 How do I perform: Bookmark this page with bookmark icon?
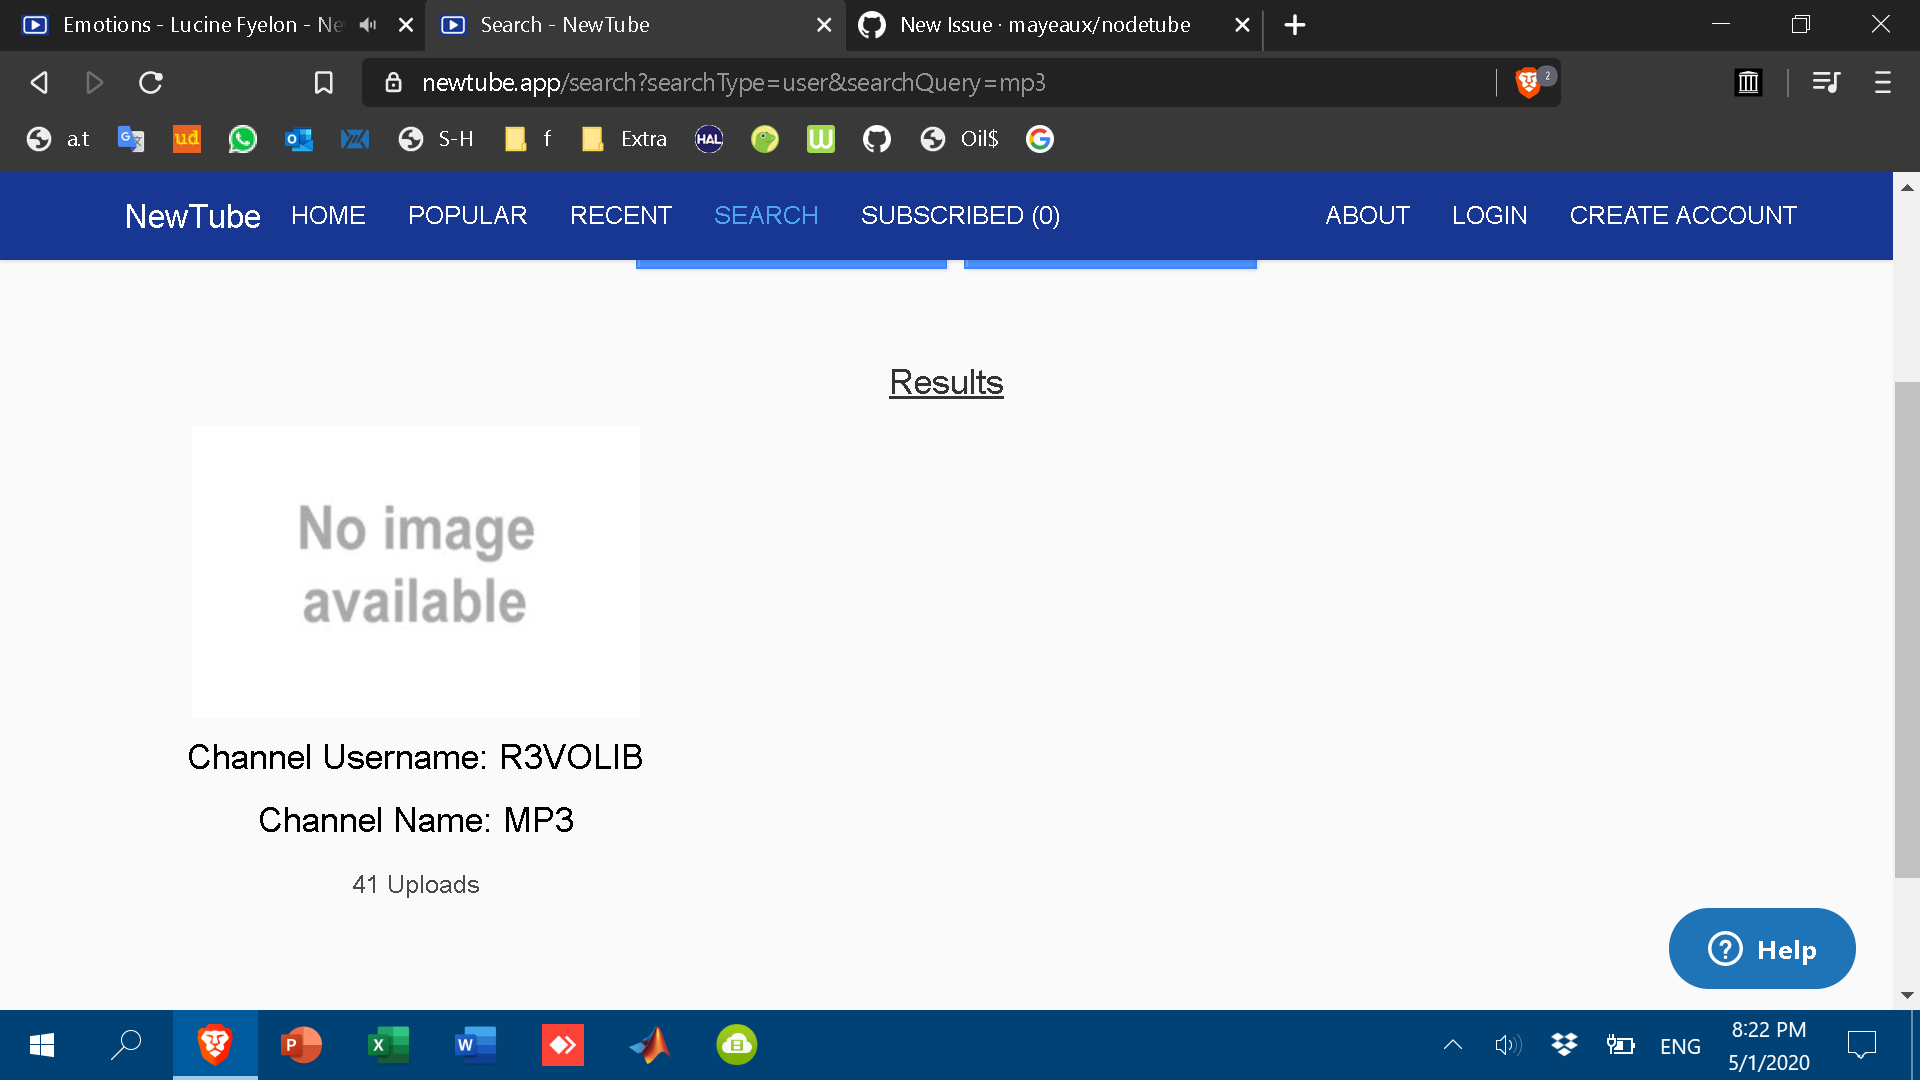323,82
